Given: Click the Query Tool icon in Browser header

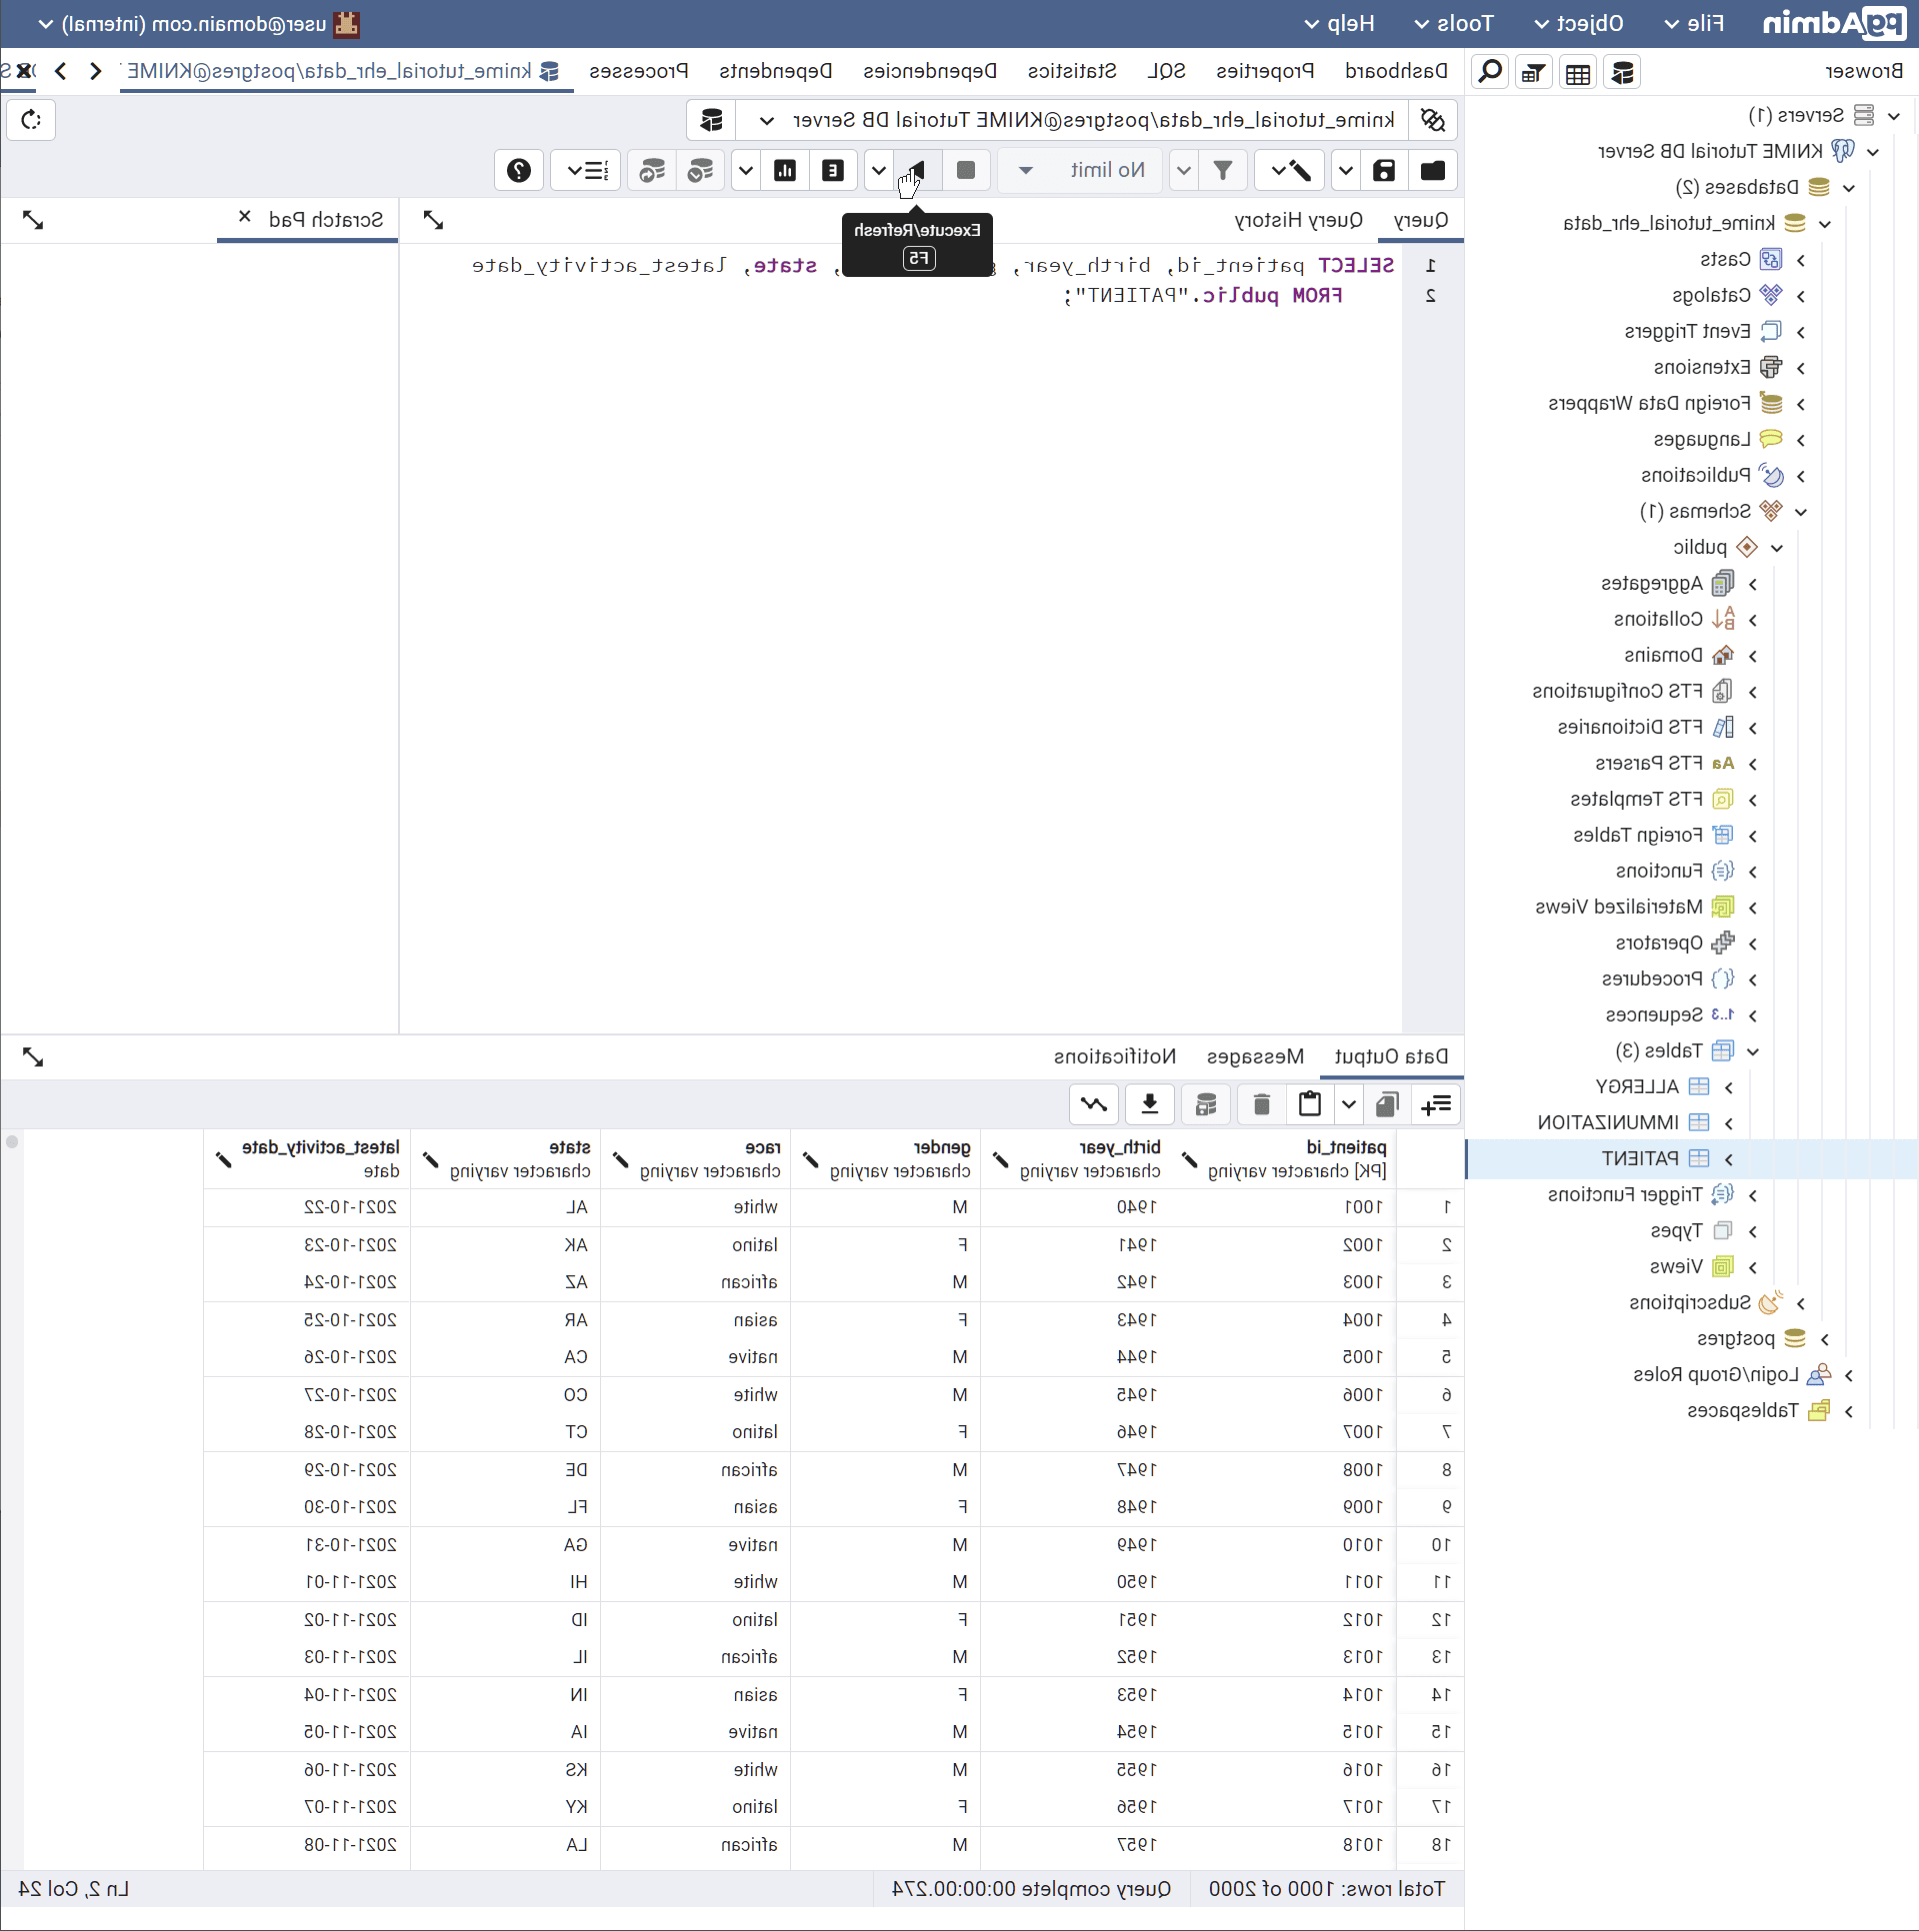Looking at the screenshot, I should click(1622, 72).
